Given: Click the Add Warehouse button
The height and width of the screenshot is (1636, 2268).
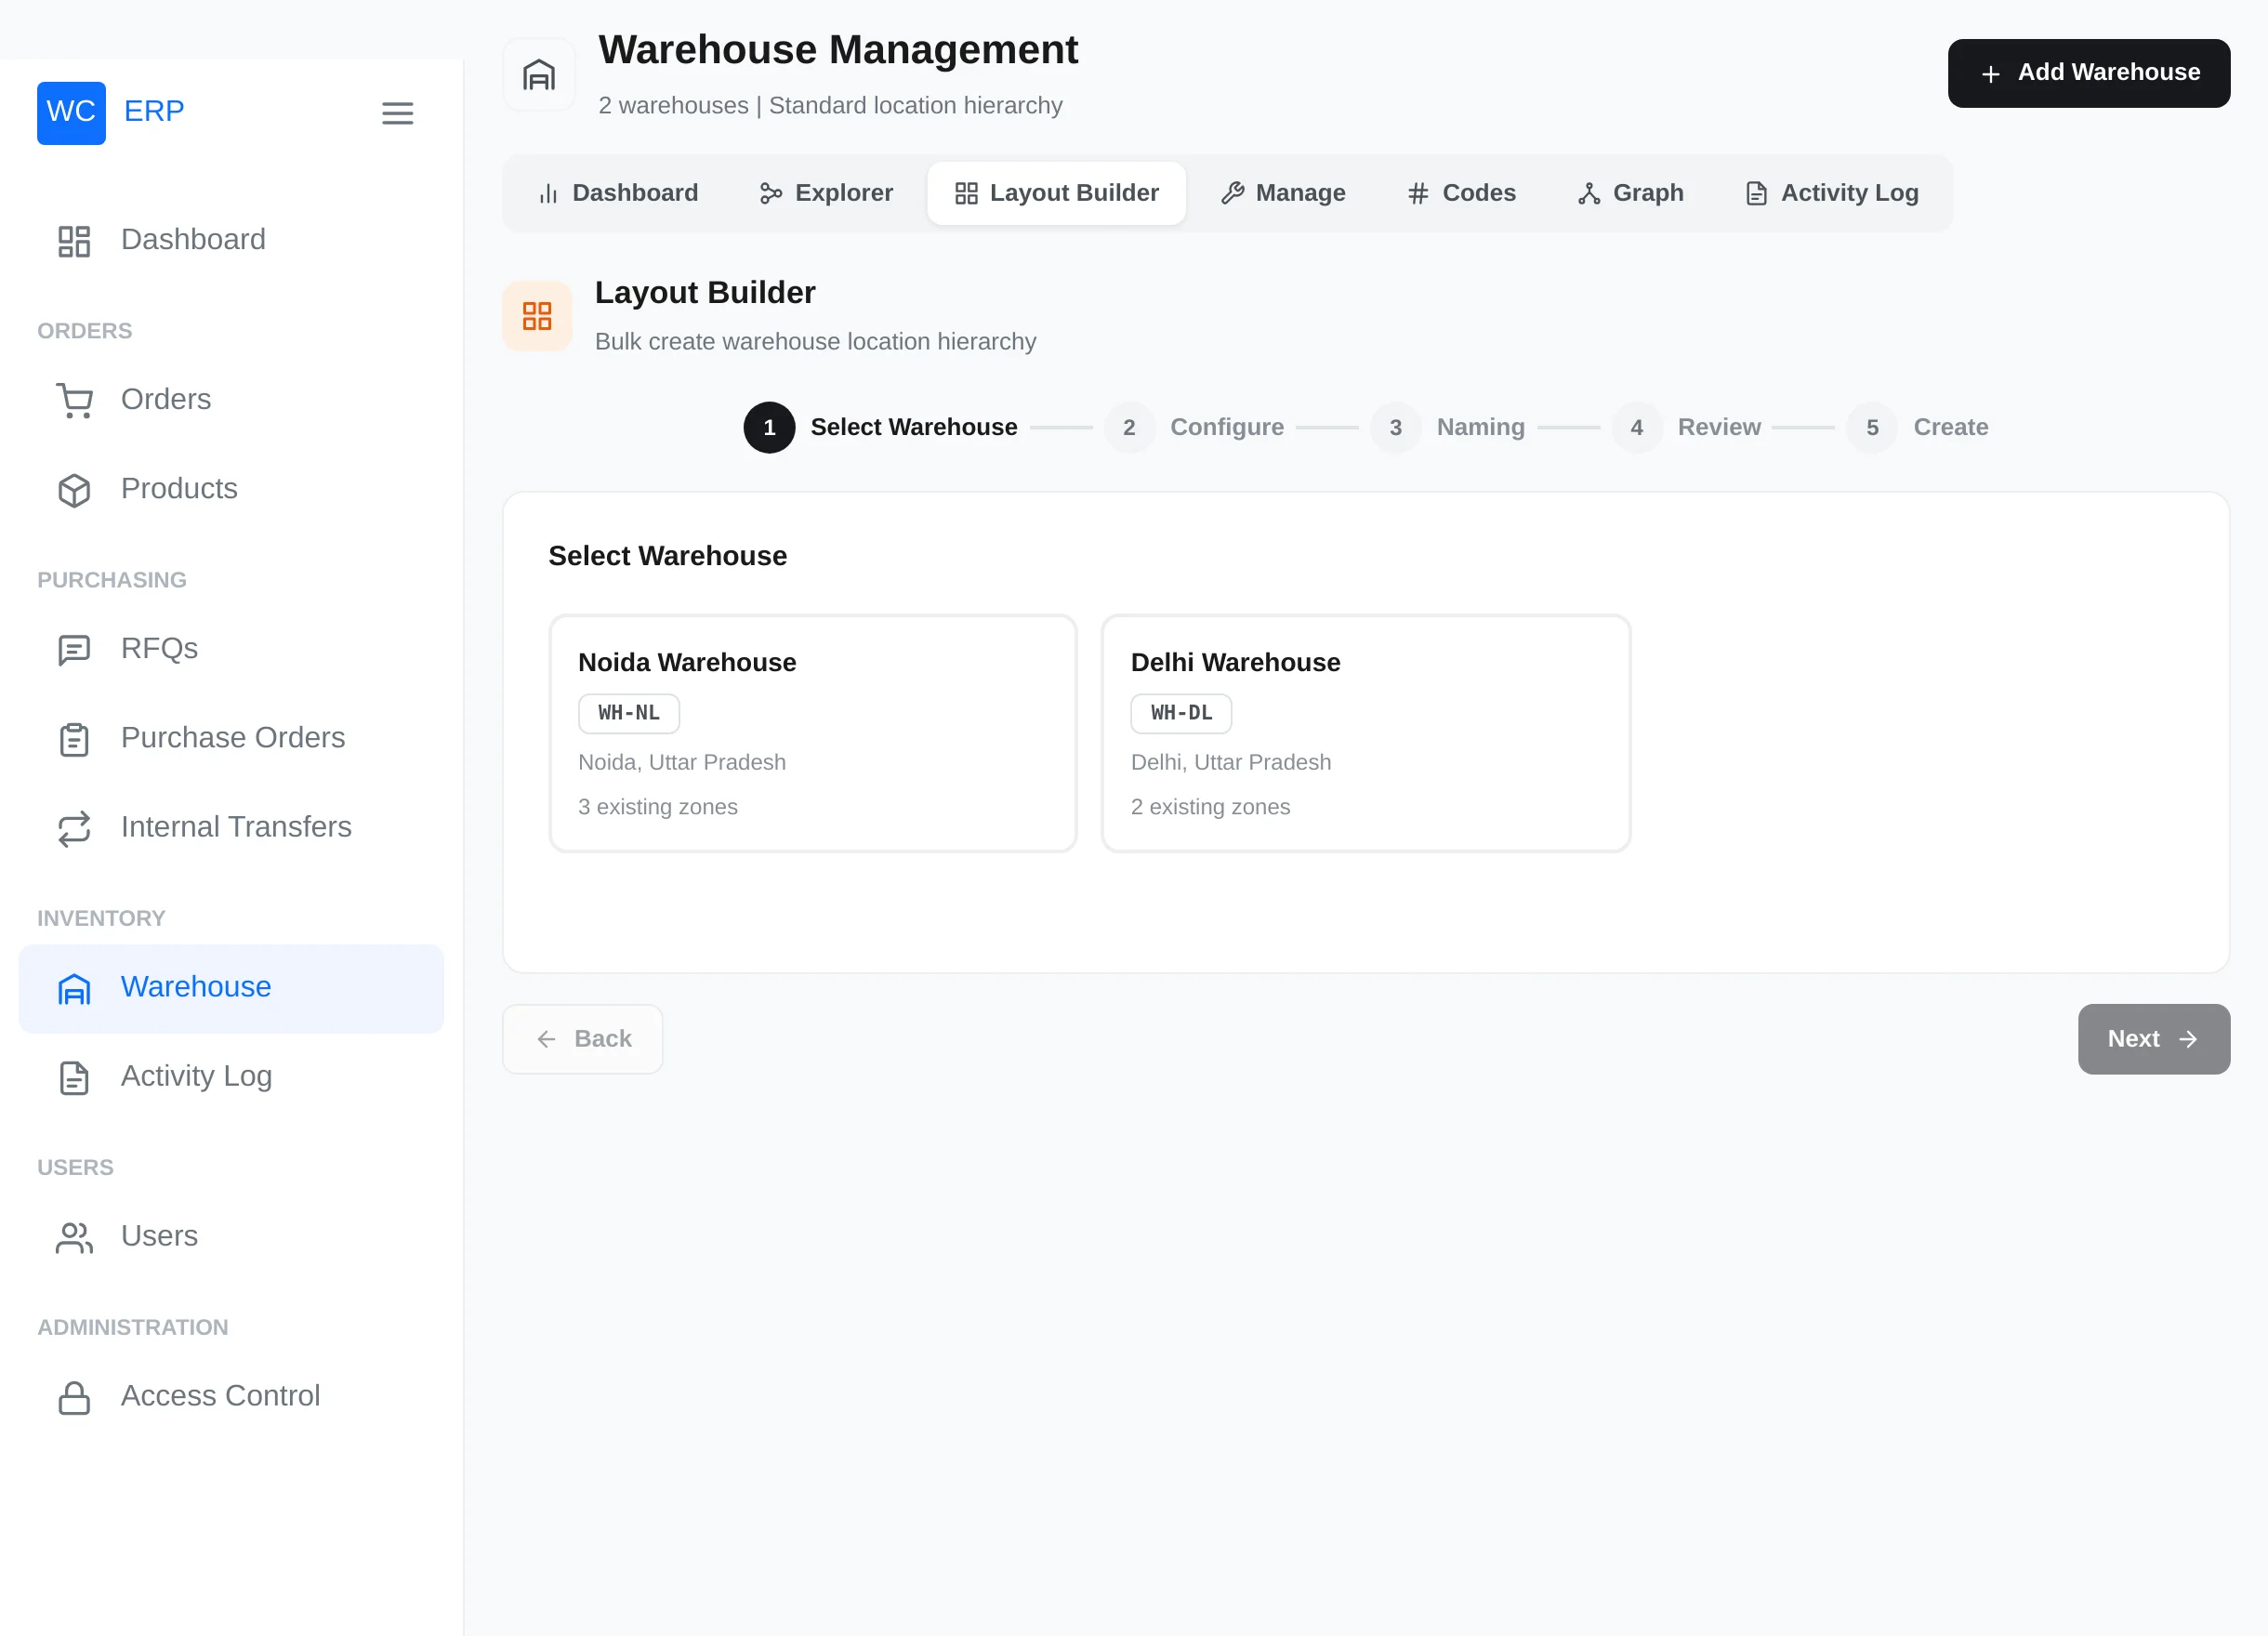Looking at the screenshot, I should coord(2088,73).
